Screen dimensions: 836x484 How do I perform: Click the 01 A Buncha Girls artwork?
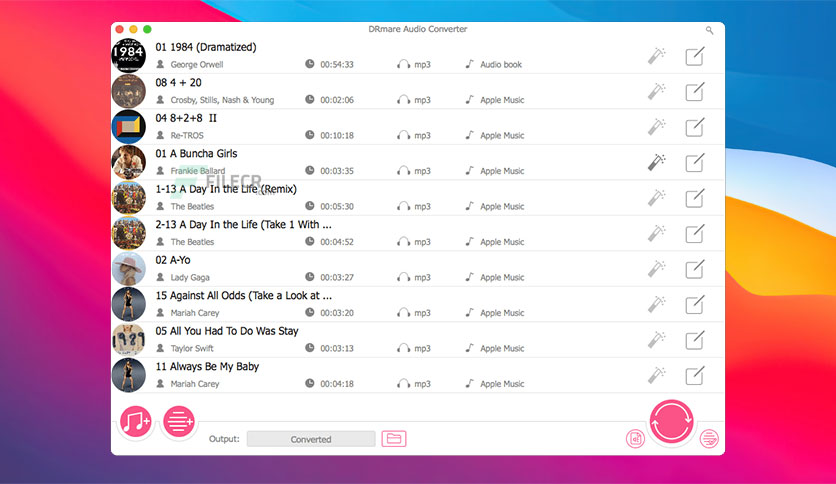[x=128, y=162]
